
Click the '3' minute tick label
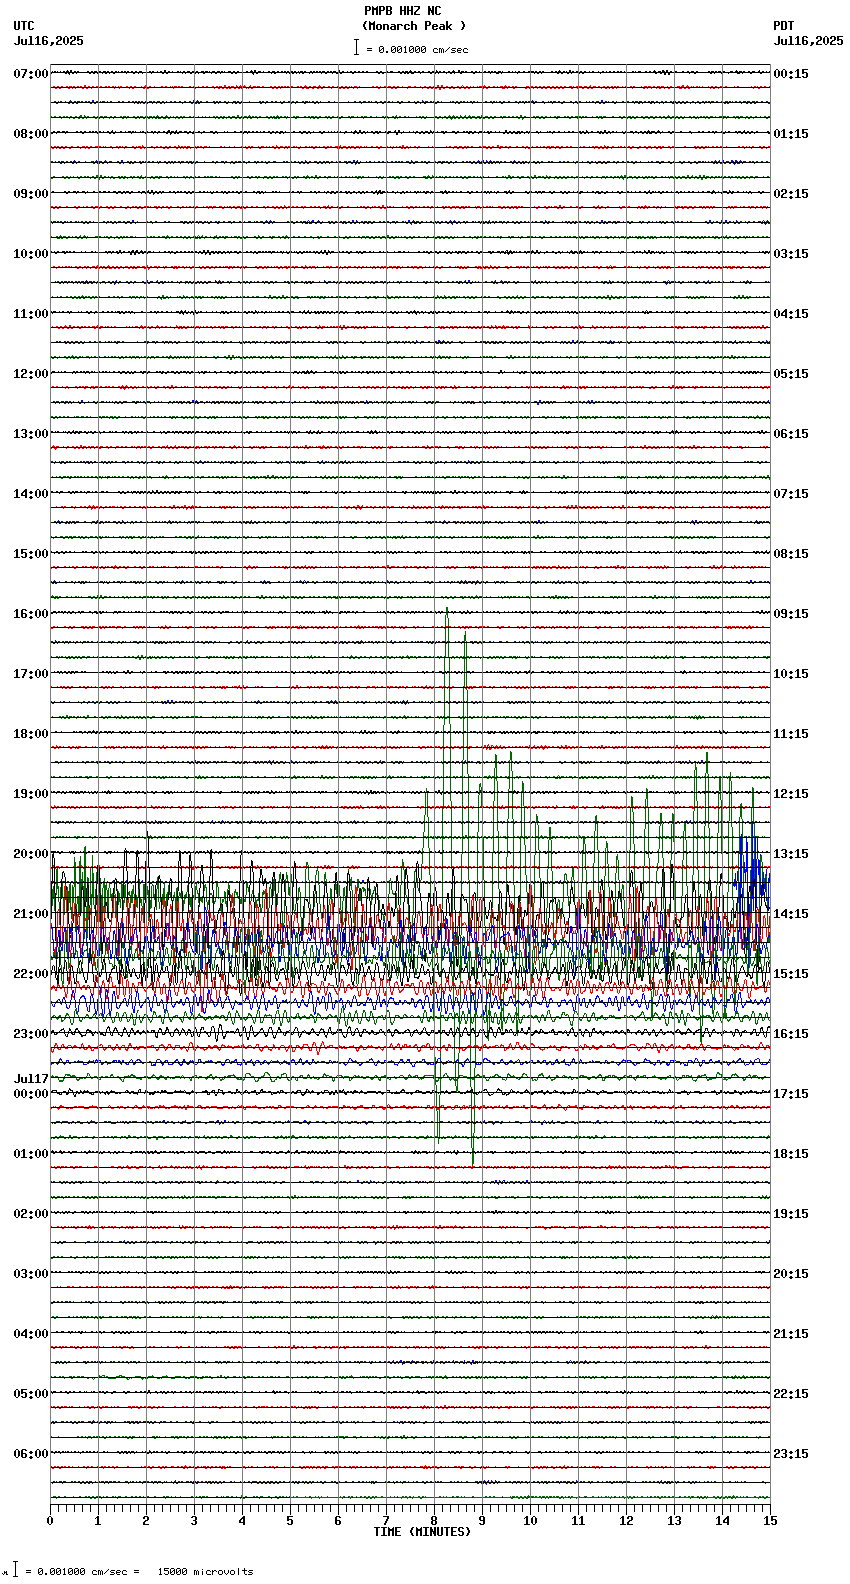tap(194, 1521)
